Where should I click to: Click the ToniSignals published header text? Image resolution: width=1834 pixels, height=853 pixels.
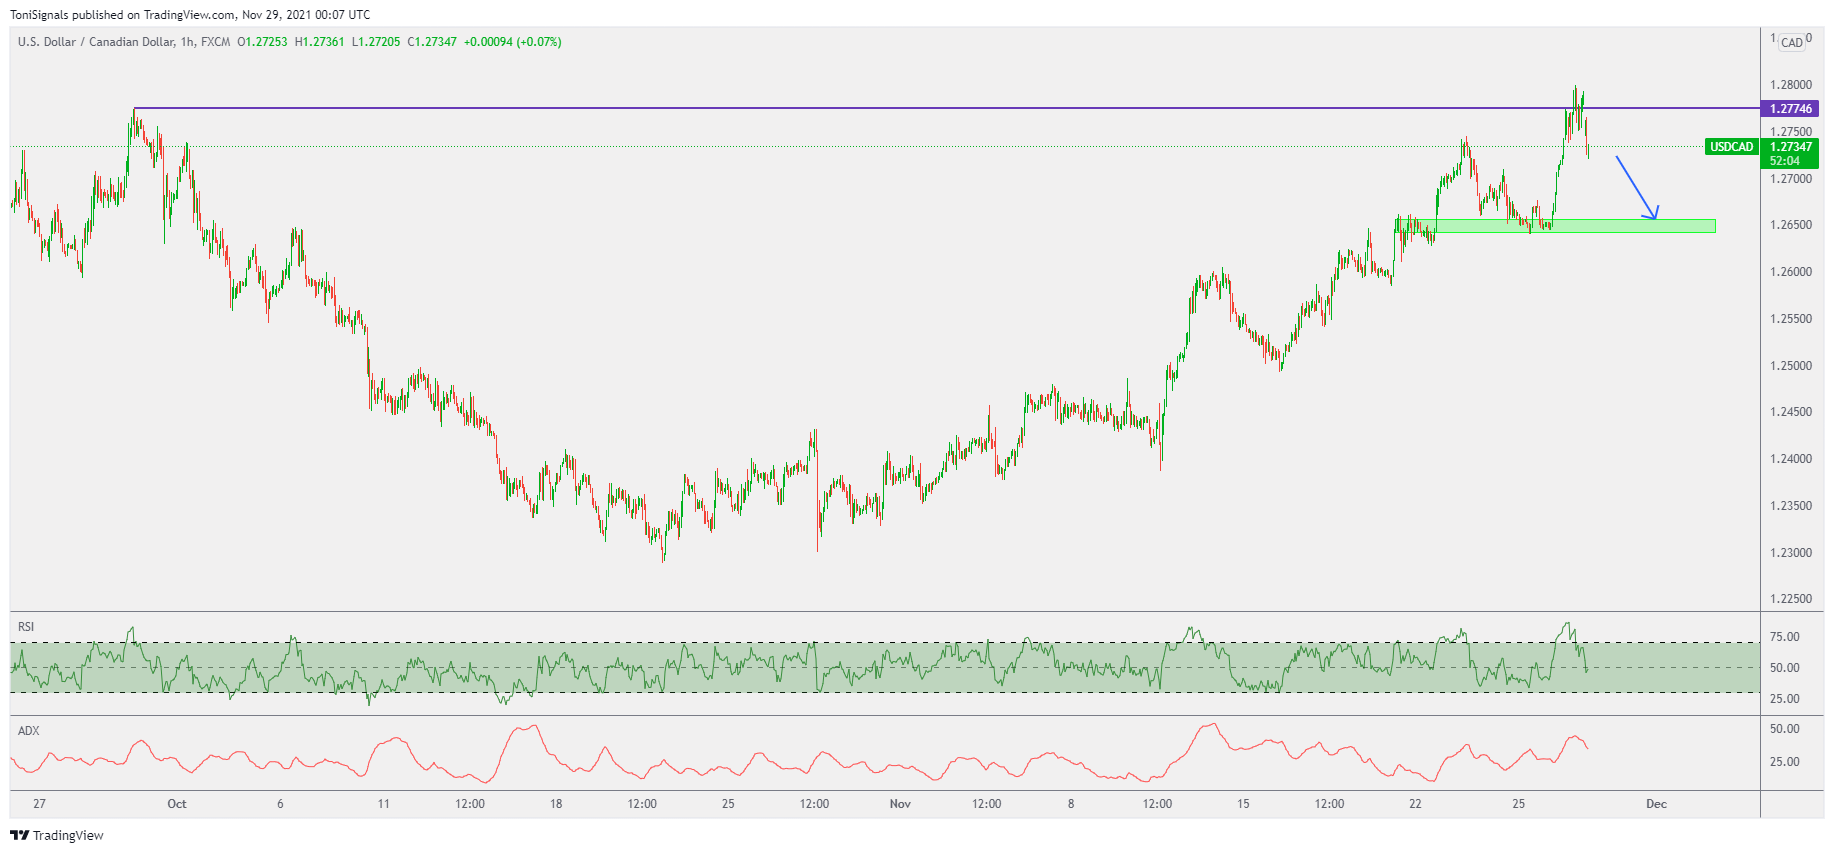click(190, 15)
